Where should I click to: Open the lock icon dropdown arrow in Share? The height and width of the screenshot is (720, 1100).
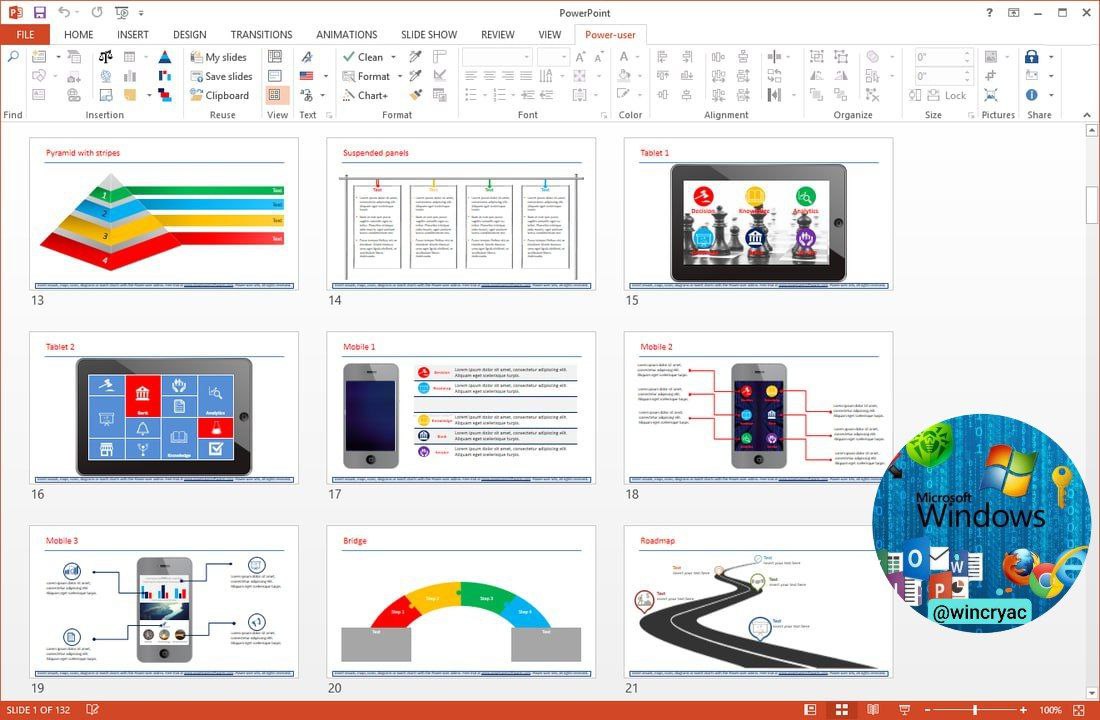click(1051, 57)
